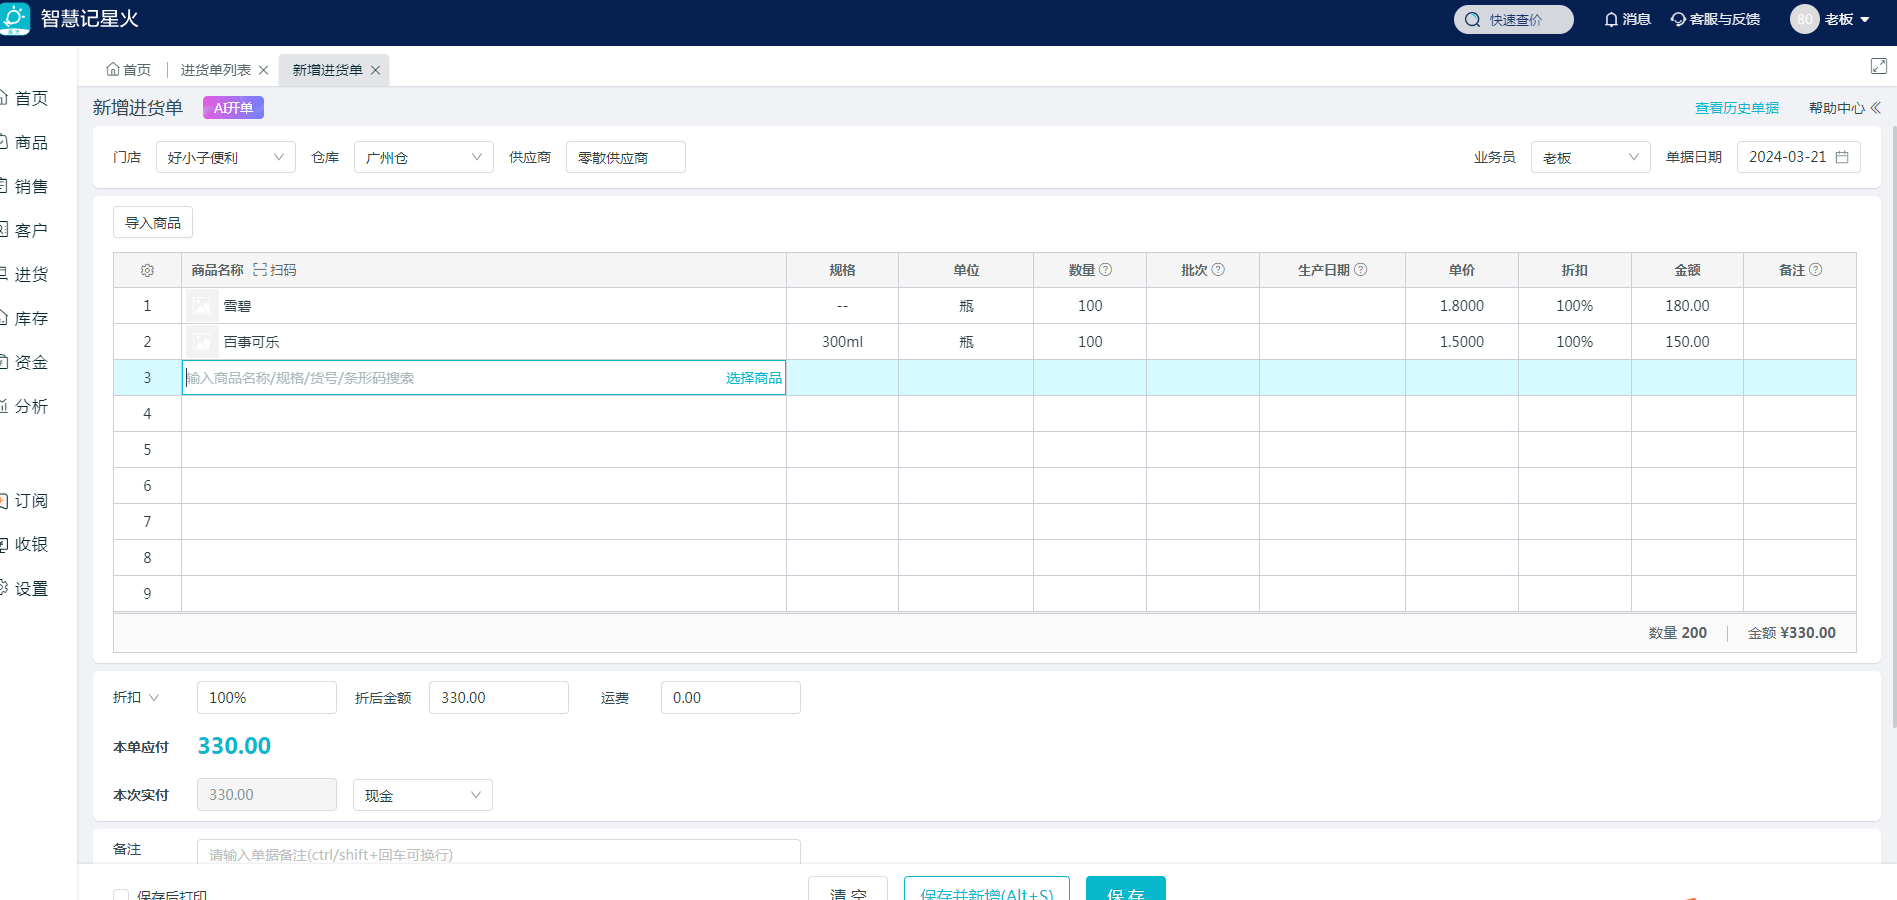Click the 折扣 100% input field
Image resolution: width=1897 pixels, height=900 pixels.
pyautogui.click(x=267, y=697)
